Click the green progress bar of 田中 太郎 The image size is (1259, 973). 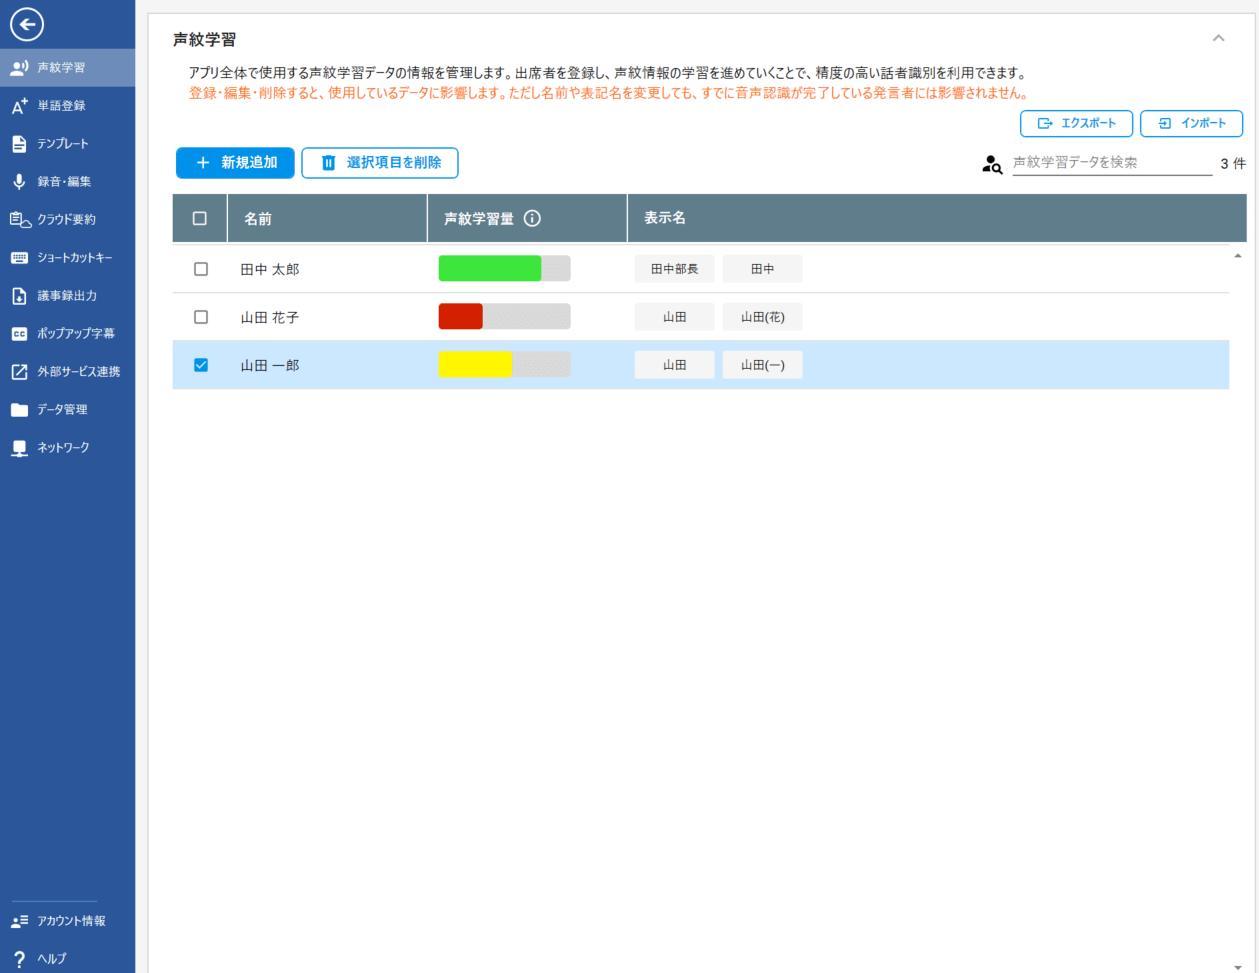490,269
